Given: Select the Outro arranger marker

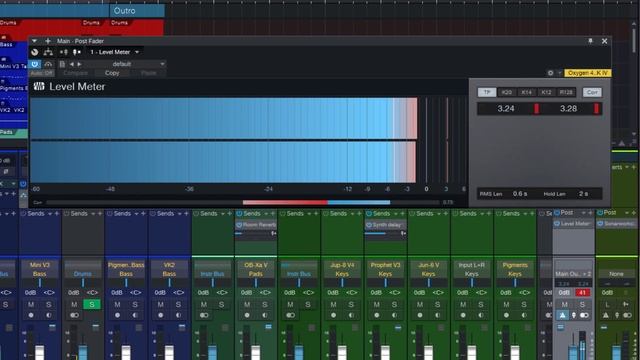Looking at the screenshot, I should (x=137, y=11).
